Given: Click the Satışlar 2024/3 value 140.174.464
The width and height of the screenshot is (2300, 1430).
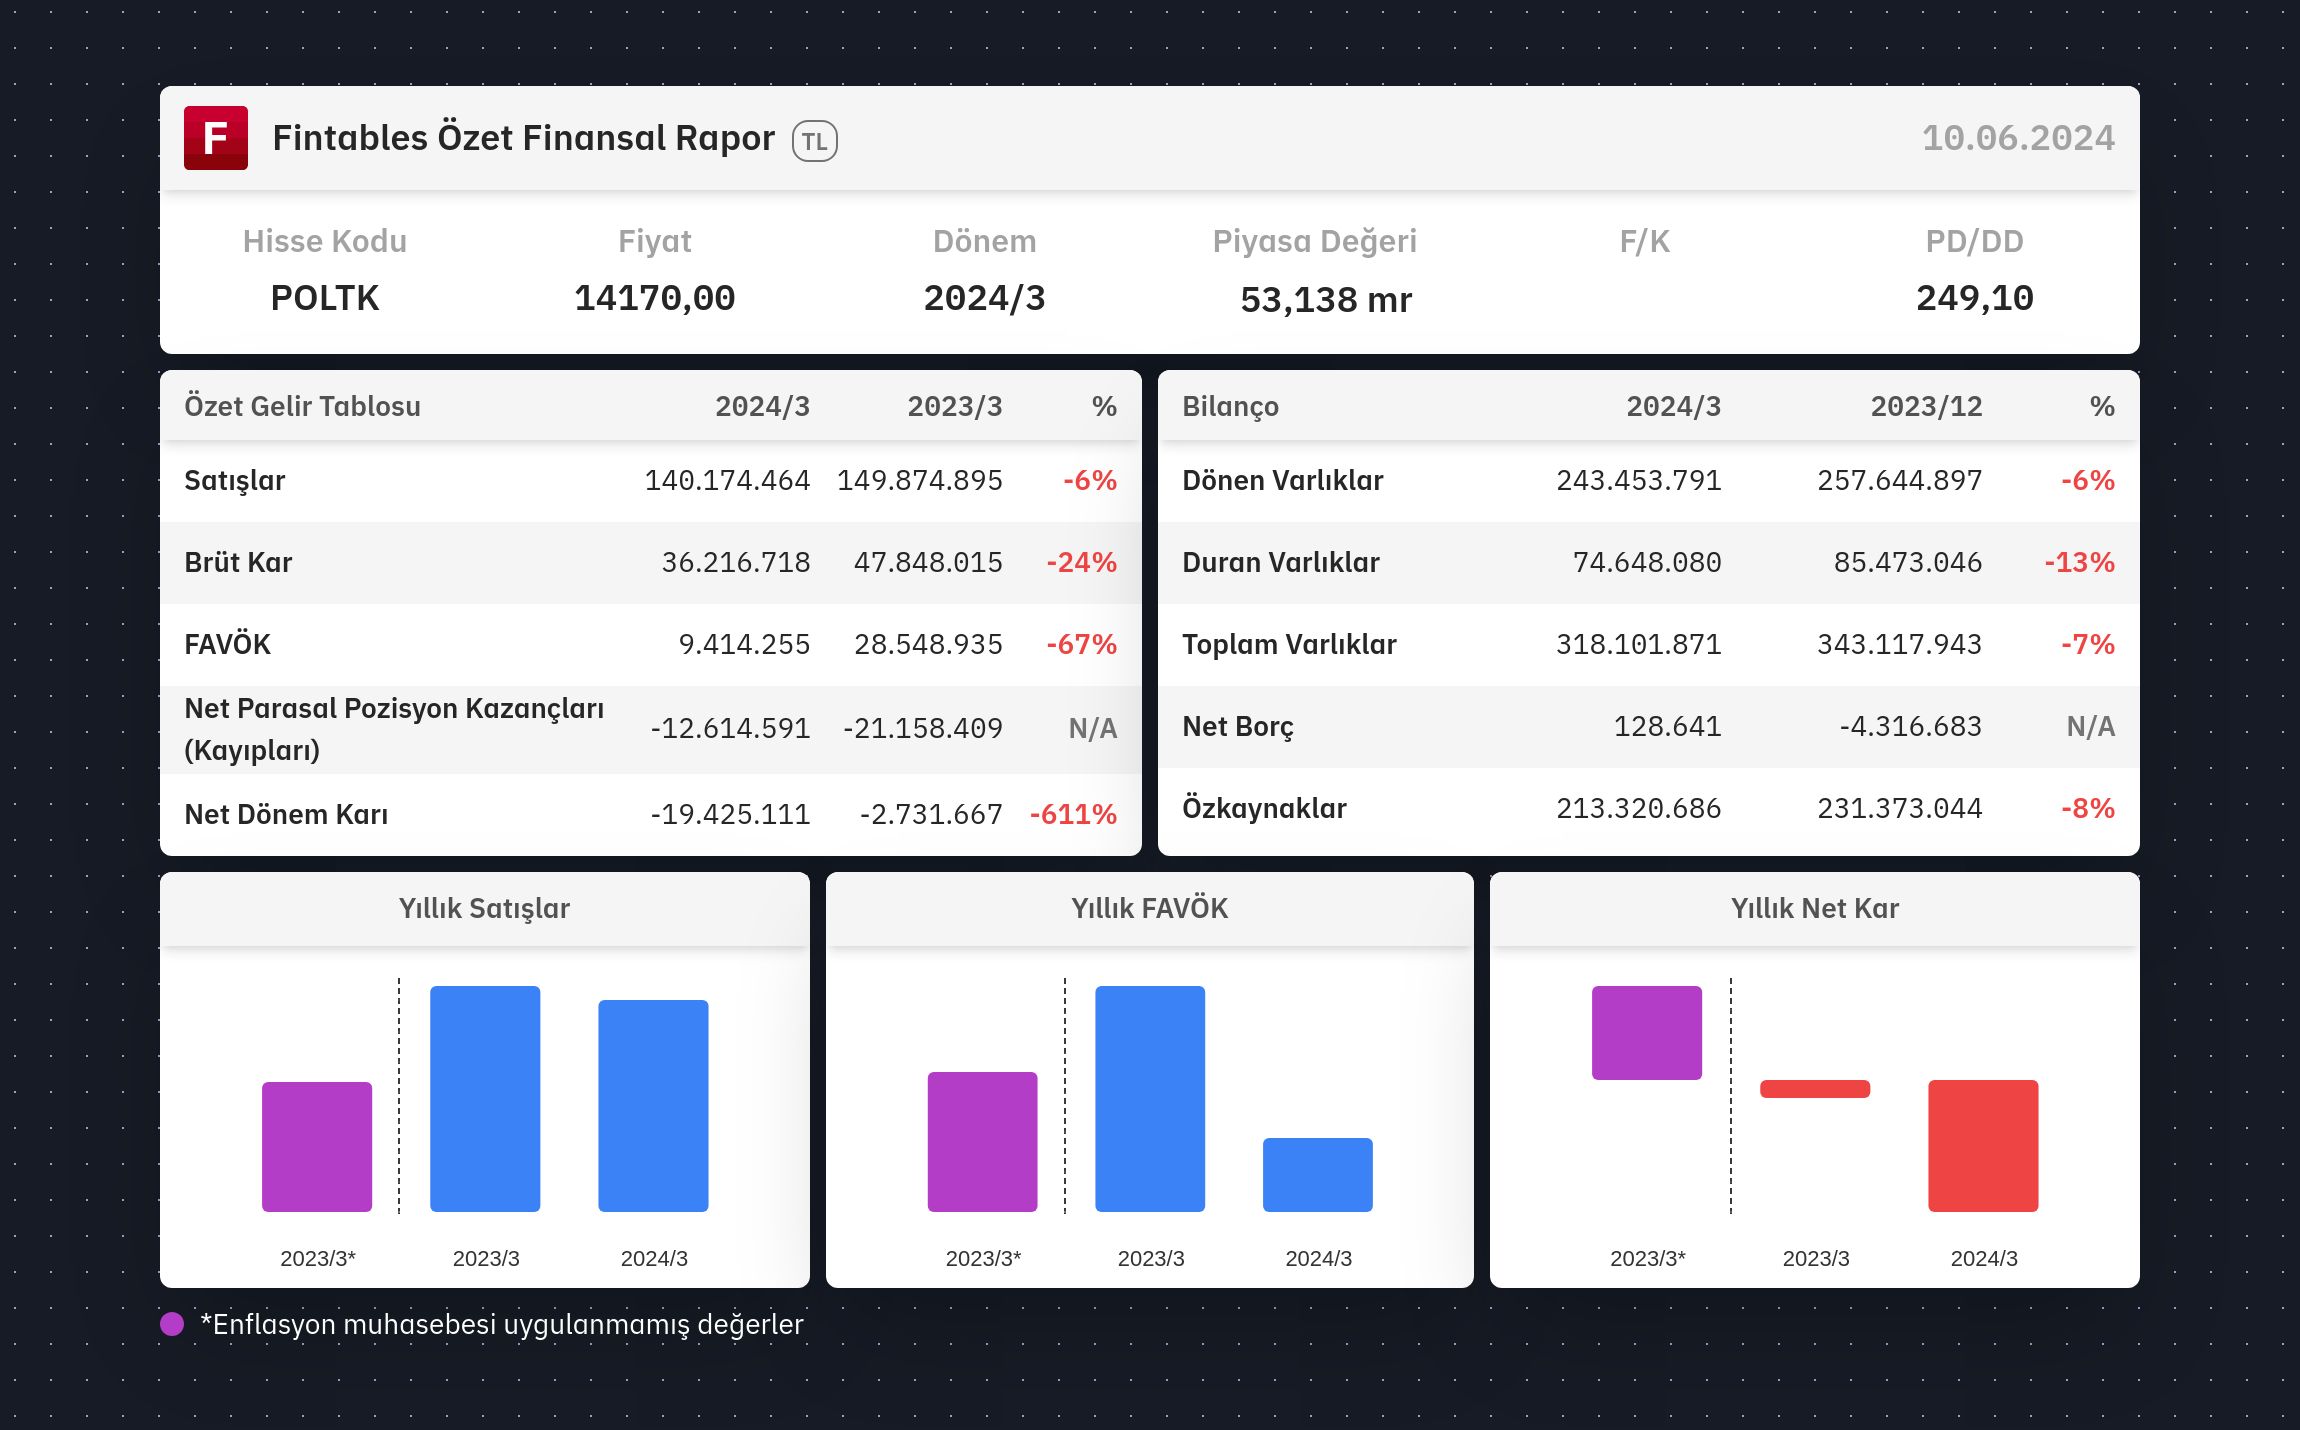Looking at the screenshot, I should pyautogui.click(x=727, y=480).
